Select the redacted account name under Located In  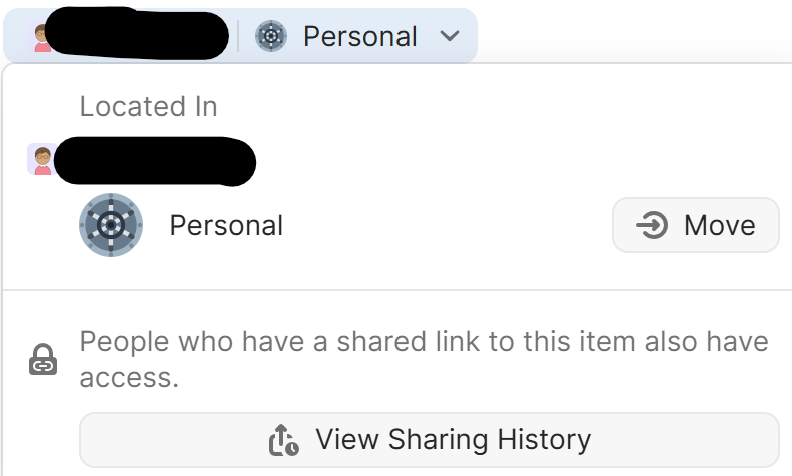click(x=155, y=161)
